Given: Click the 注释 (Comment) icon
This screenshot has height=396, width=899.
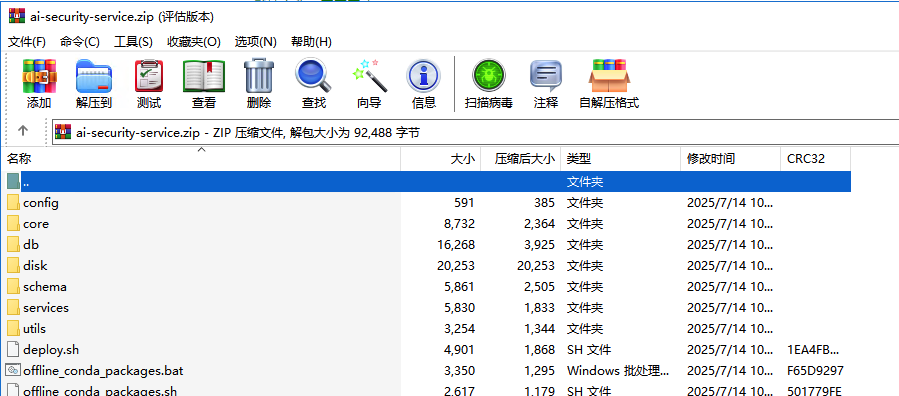Looking at the screenshot, I should point(545,76).
